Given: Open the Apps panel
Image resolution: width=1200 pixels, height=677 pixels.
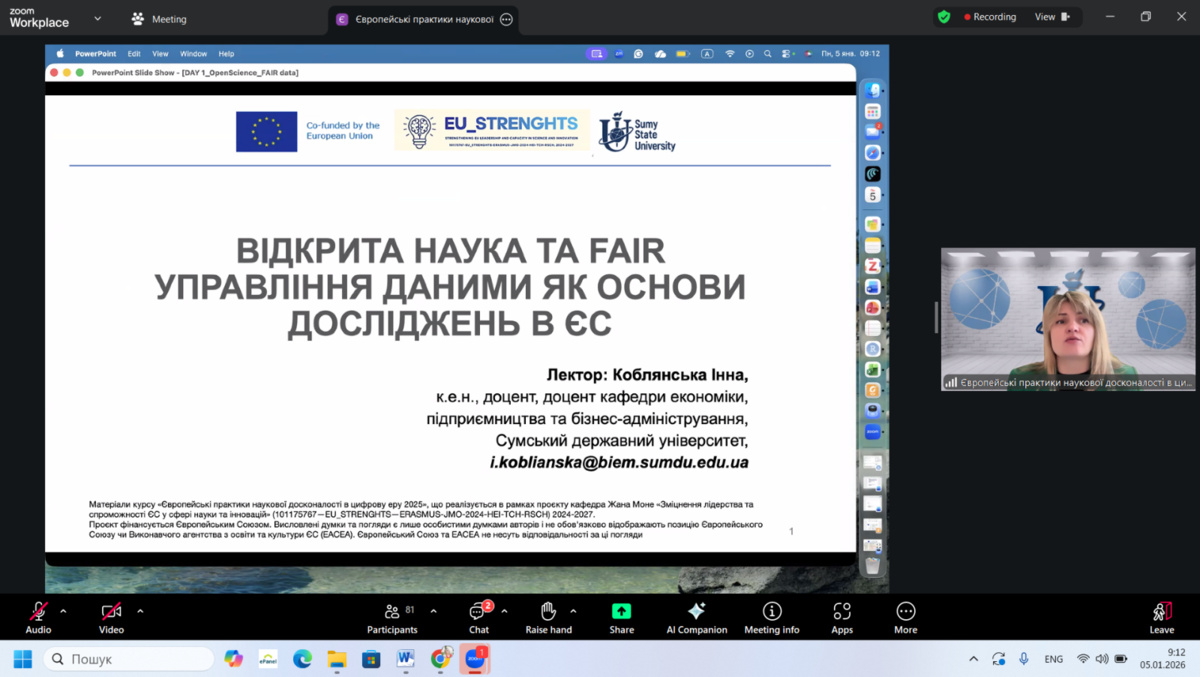Looking at the screenshot, I should pos(842,616).
